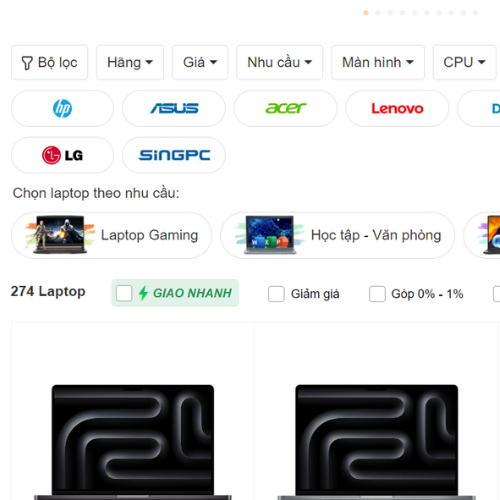
Task: Expand the Màn hình dropdown
Action: [378, 62]
